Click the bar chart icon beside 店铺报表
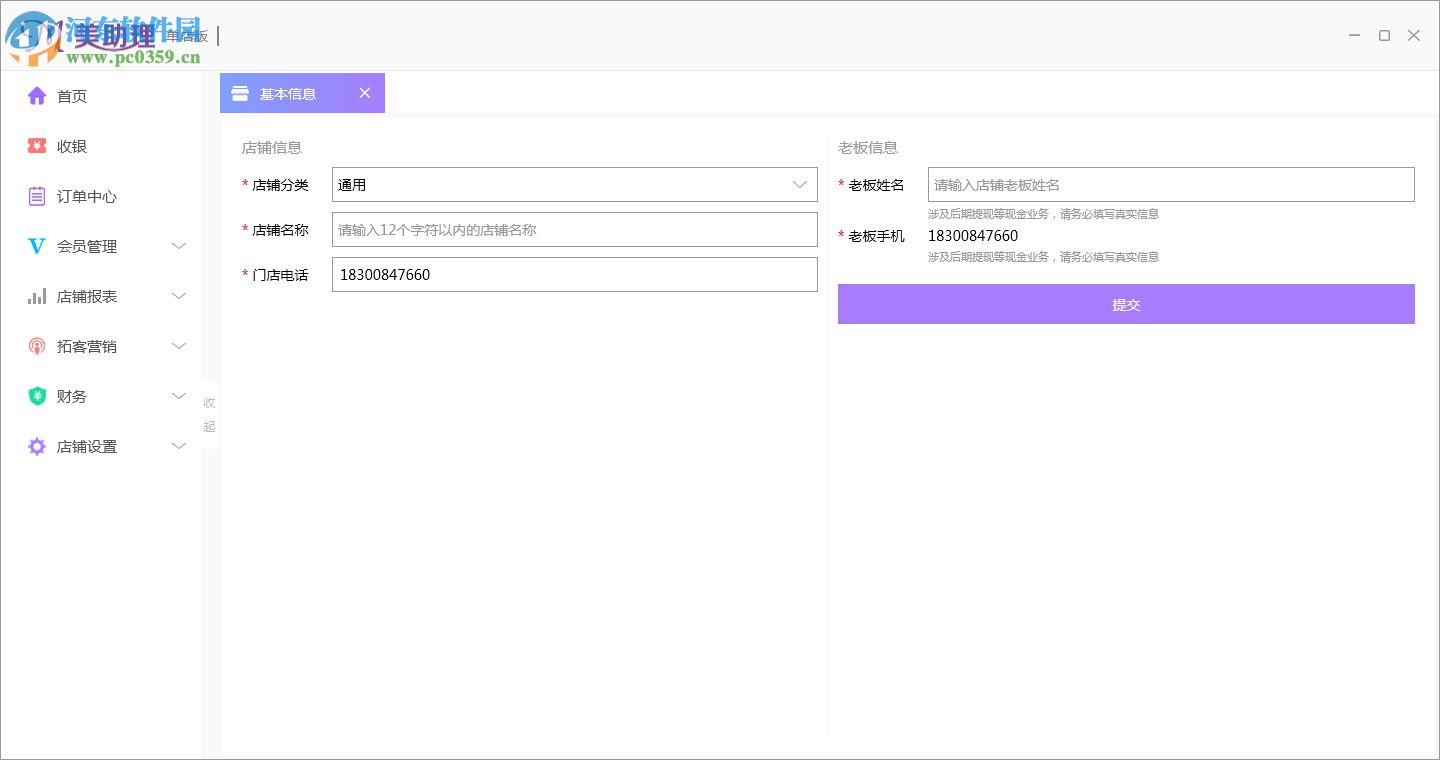 pyautogui.click(x=37, y=296)
